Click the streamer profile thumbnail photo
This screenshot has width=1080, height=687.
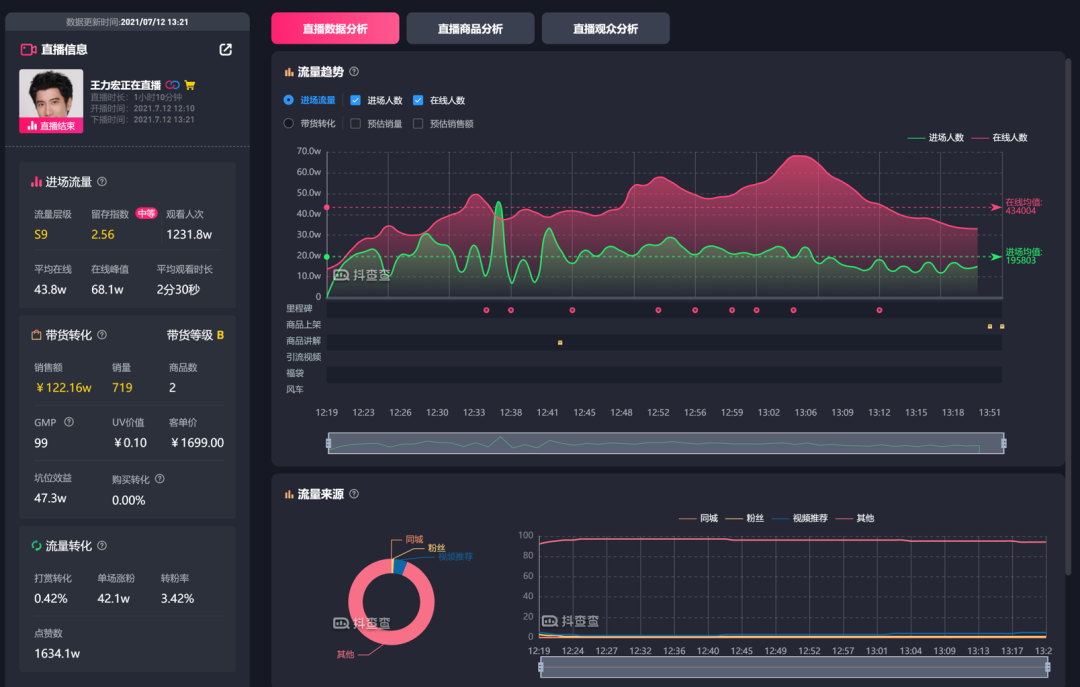51,94
